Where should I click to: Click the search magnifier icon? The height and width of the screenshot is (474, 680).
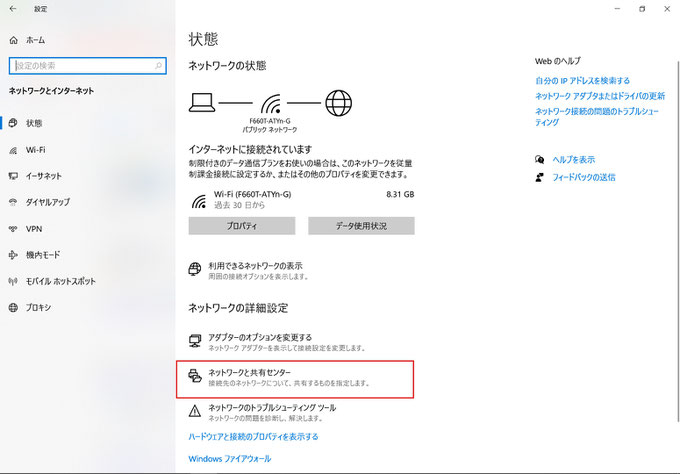[x=158, y=66]
